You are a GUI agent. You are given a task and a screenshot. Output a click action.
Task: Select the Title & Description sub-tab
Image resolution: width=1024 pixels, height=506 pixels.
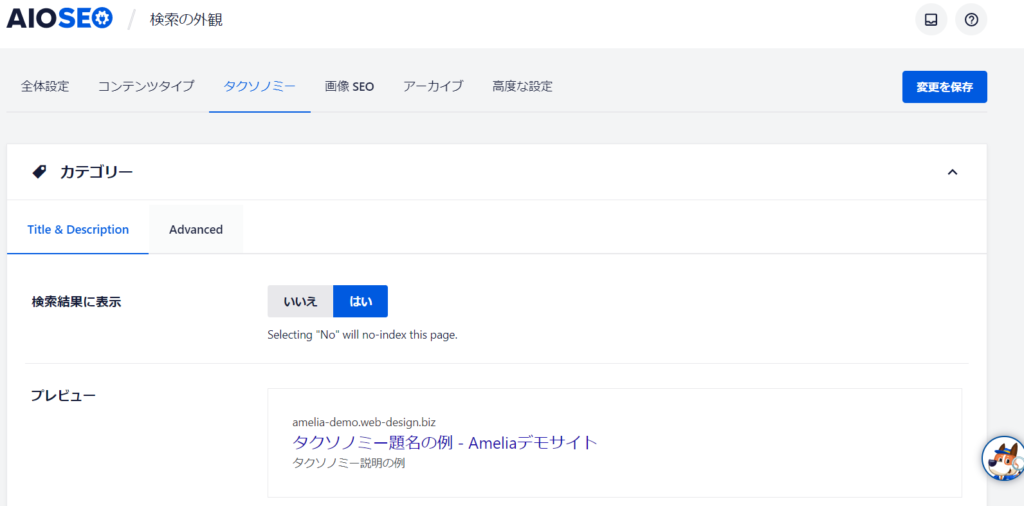(78, 229)
